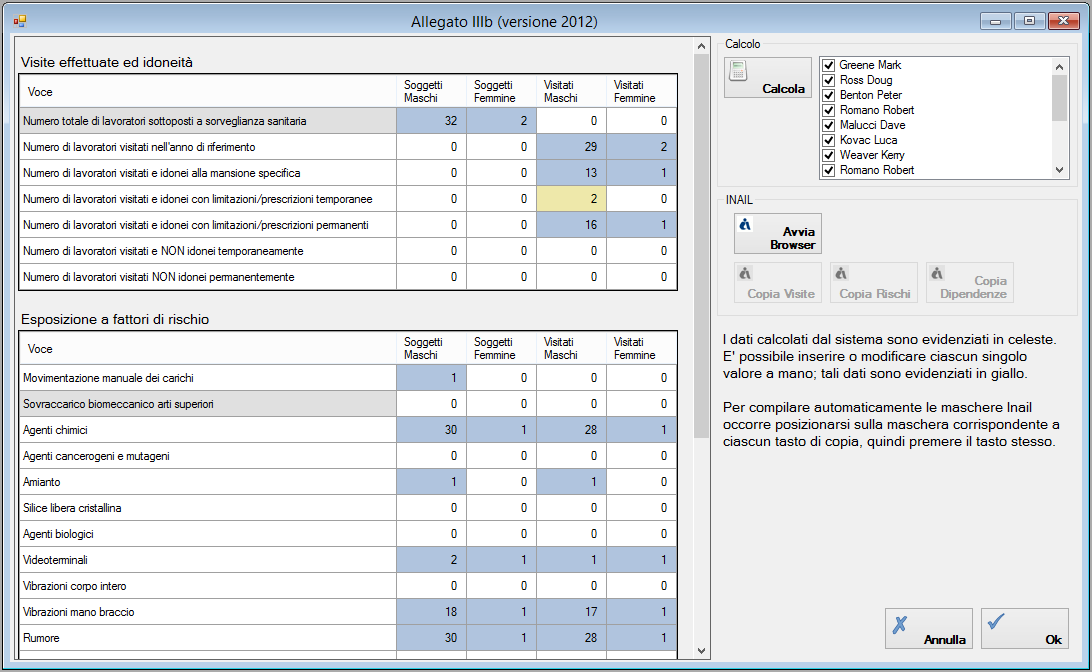Click the Copia Dipendenze button
1092x672 pixels.
(x=970, y=283)
